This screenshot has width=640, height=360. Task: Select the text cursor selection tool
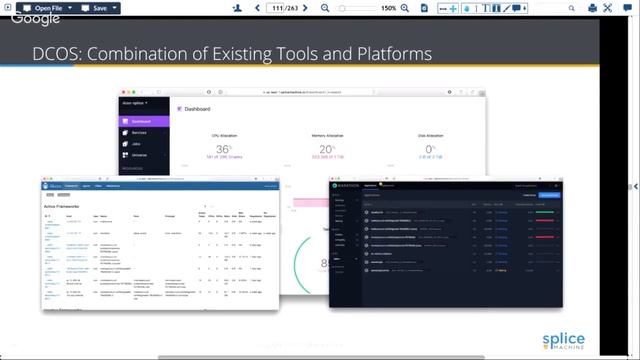[476, 8]
